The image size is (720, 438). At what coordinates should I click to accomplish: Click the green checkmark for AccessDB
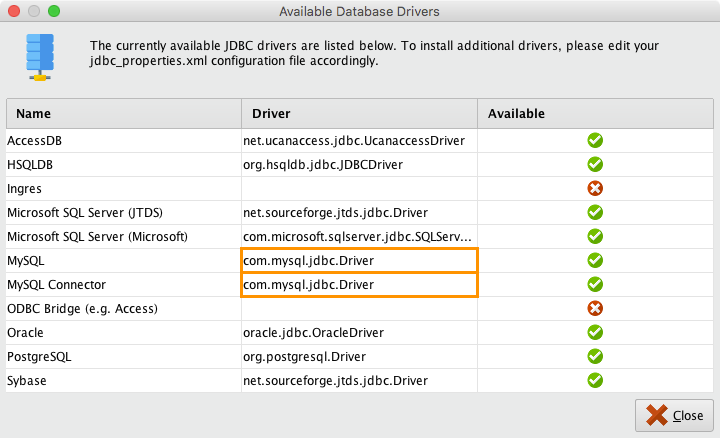(x=595, y=140)
